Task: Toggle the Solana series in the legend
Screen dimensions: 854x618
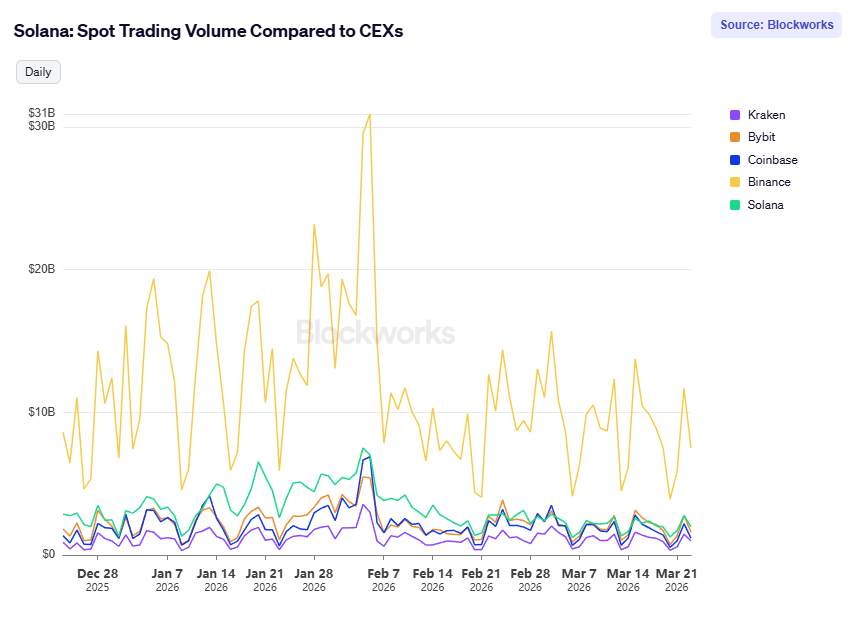Action: 762,204
